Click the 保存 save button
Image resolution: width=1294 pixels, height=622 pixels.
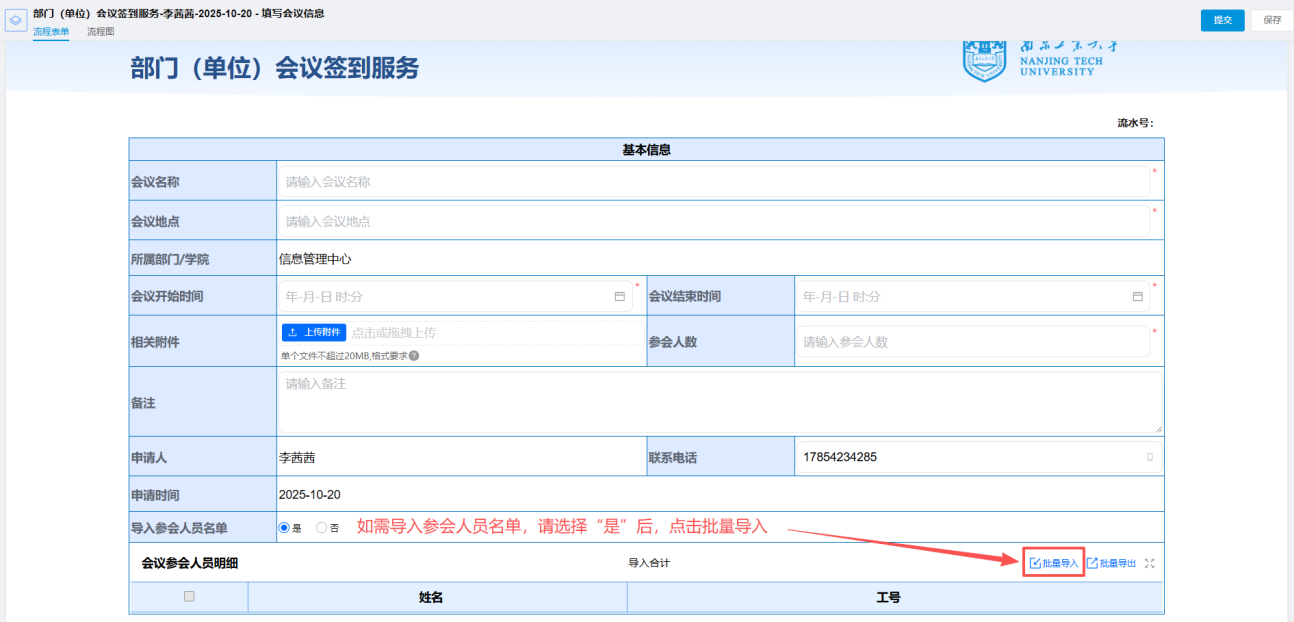pos(1271,20)
